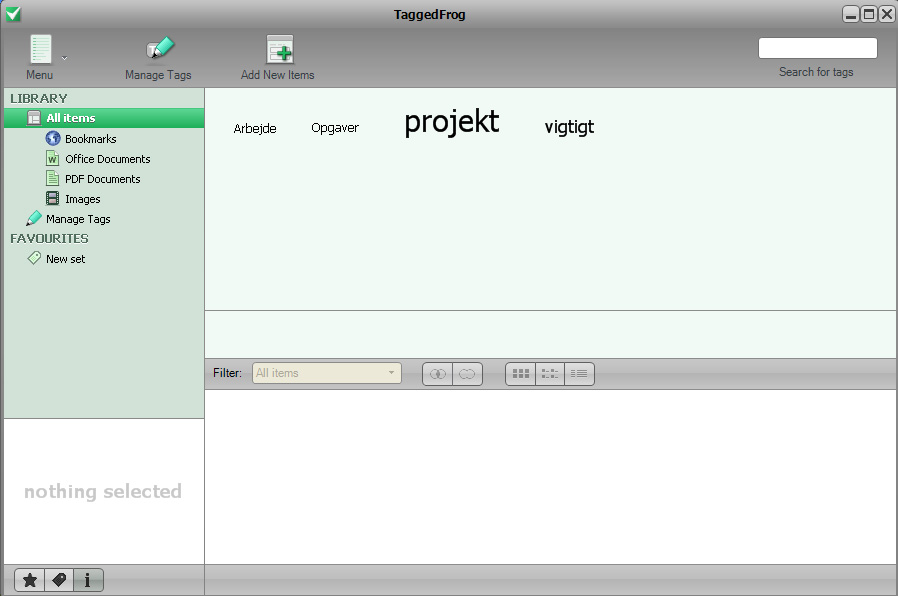Show the Images library category

tap(82, 199)
